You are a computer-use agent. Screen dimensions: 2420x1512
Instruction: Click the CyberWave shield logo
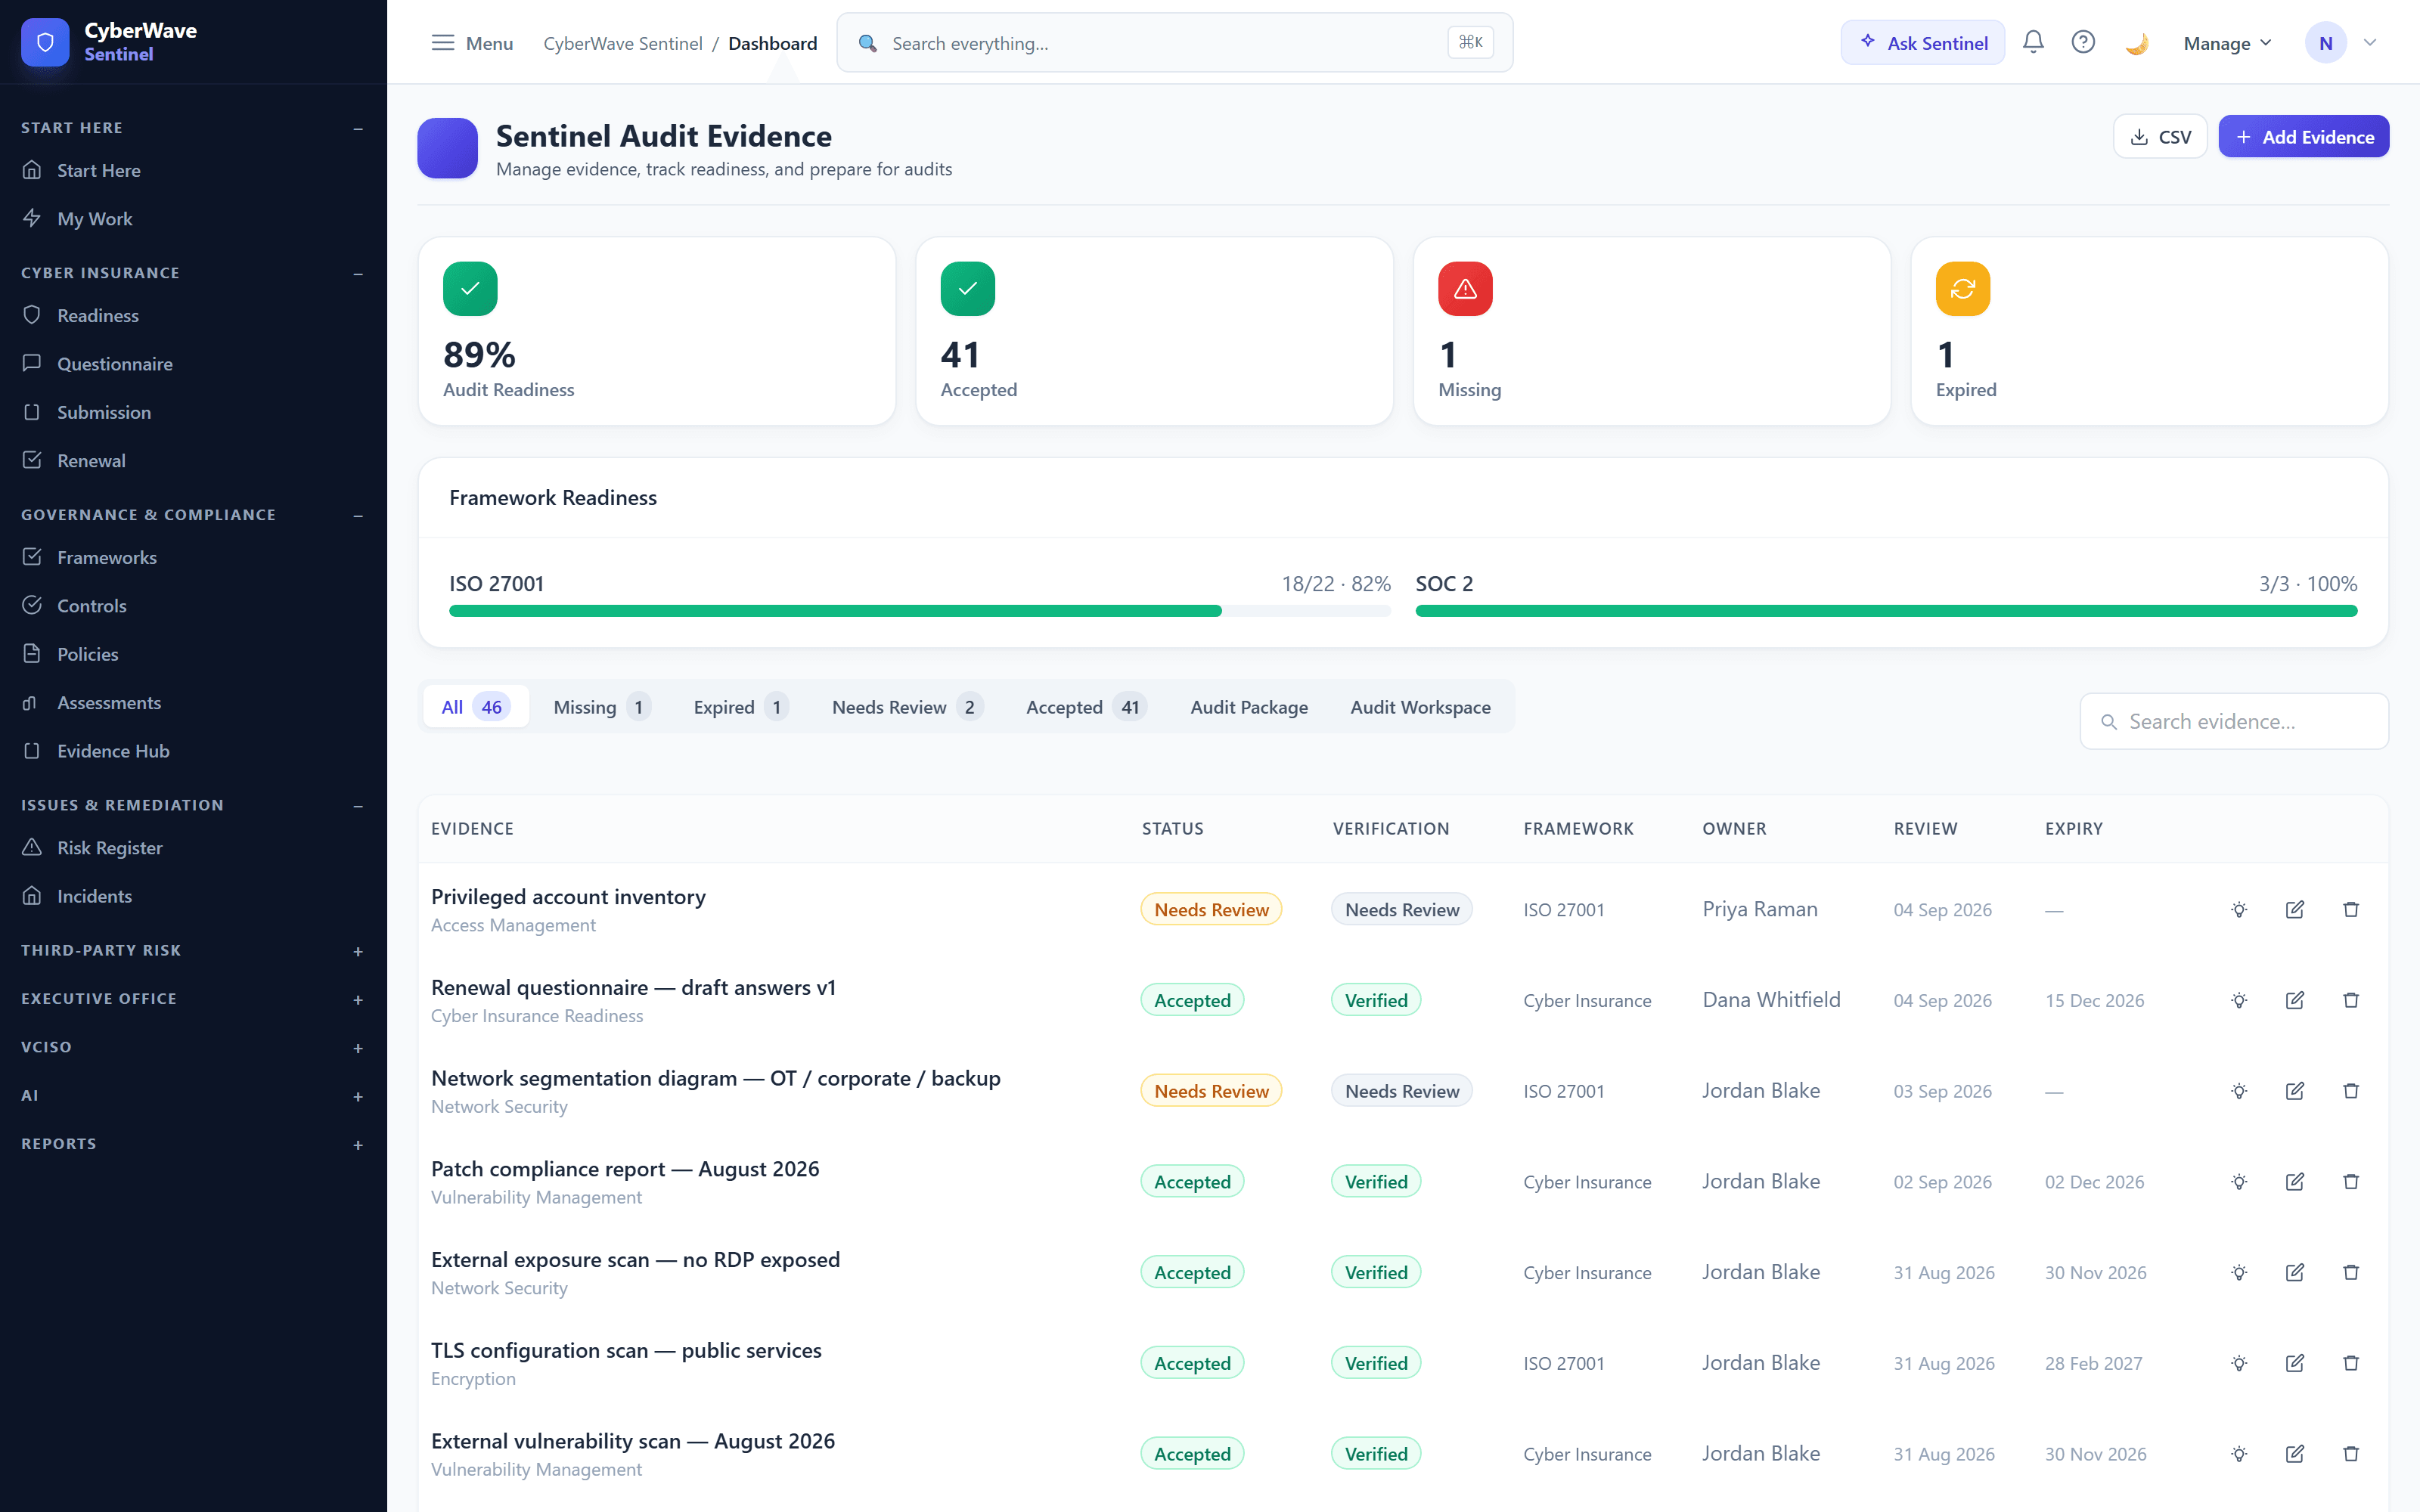(45, 42)
